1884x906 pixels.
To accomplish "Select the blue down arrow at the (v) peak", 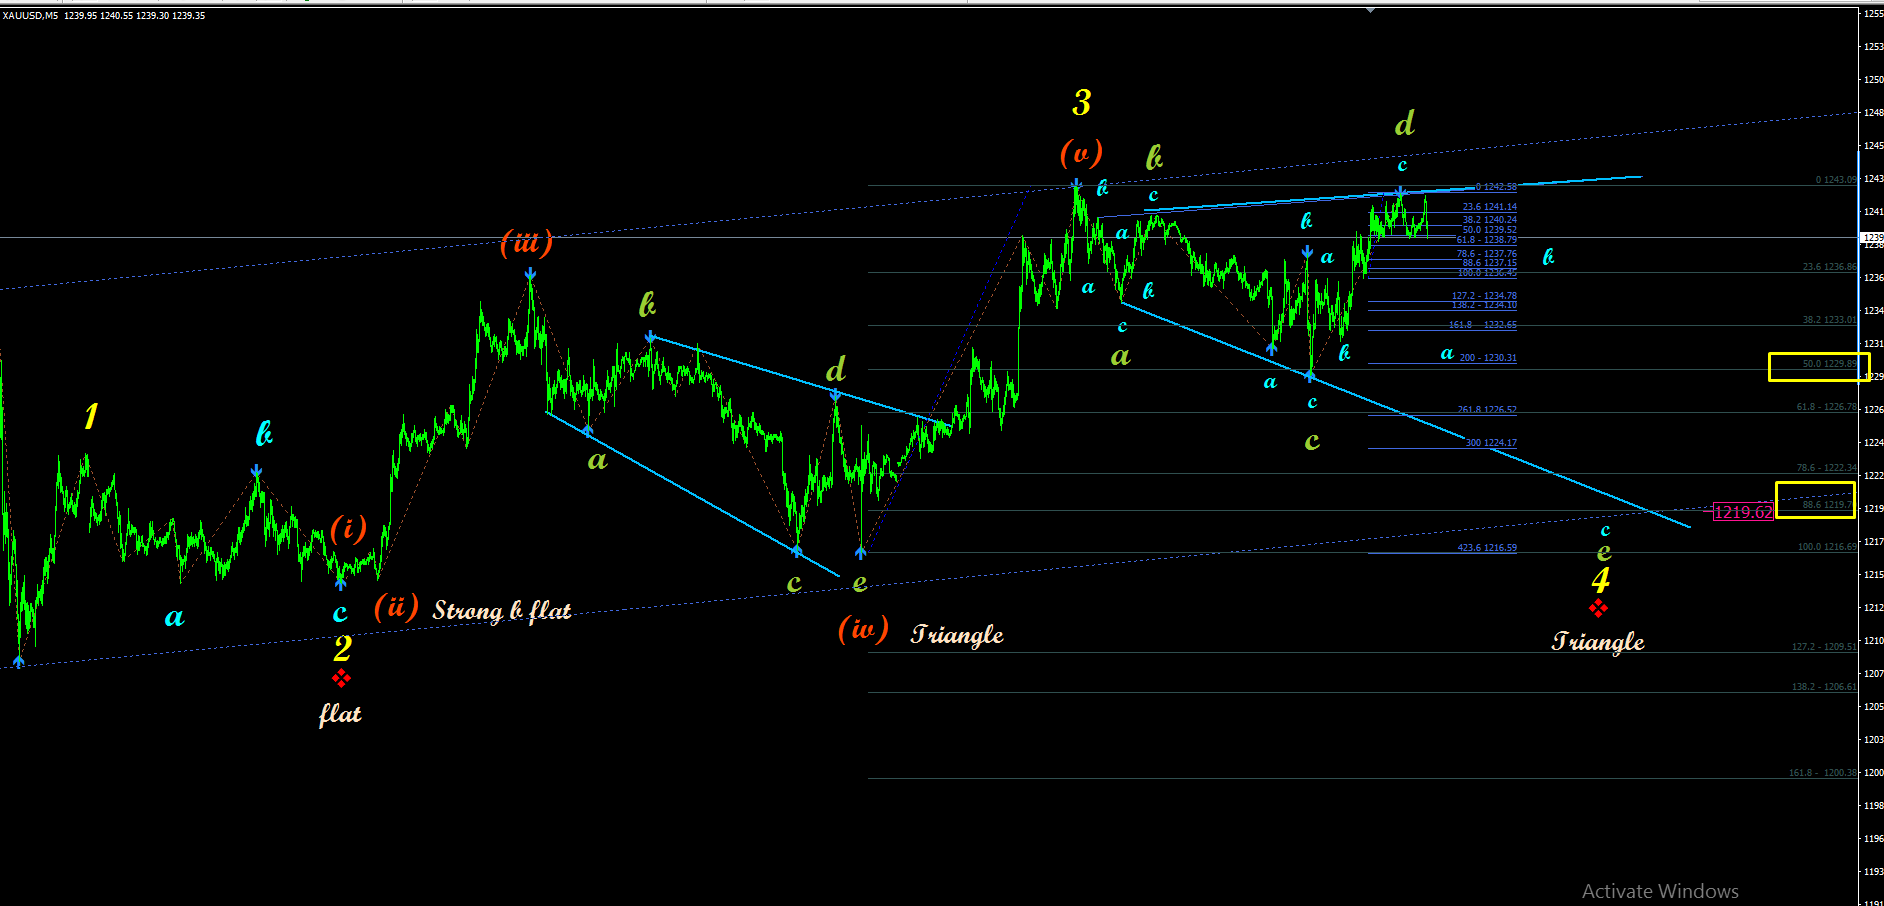I will pyautogui.click(x=1076, y=184).
